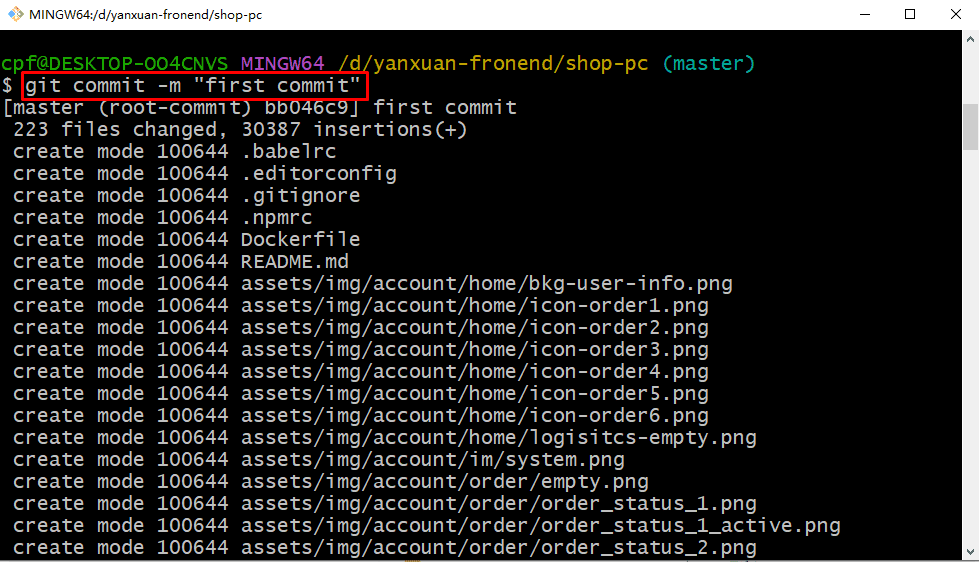Maximize the MINGW64 terminal window

click(910, 14)
